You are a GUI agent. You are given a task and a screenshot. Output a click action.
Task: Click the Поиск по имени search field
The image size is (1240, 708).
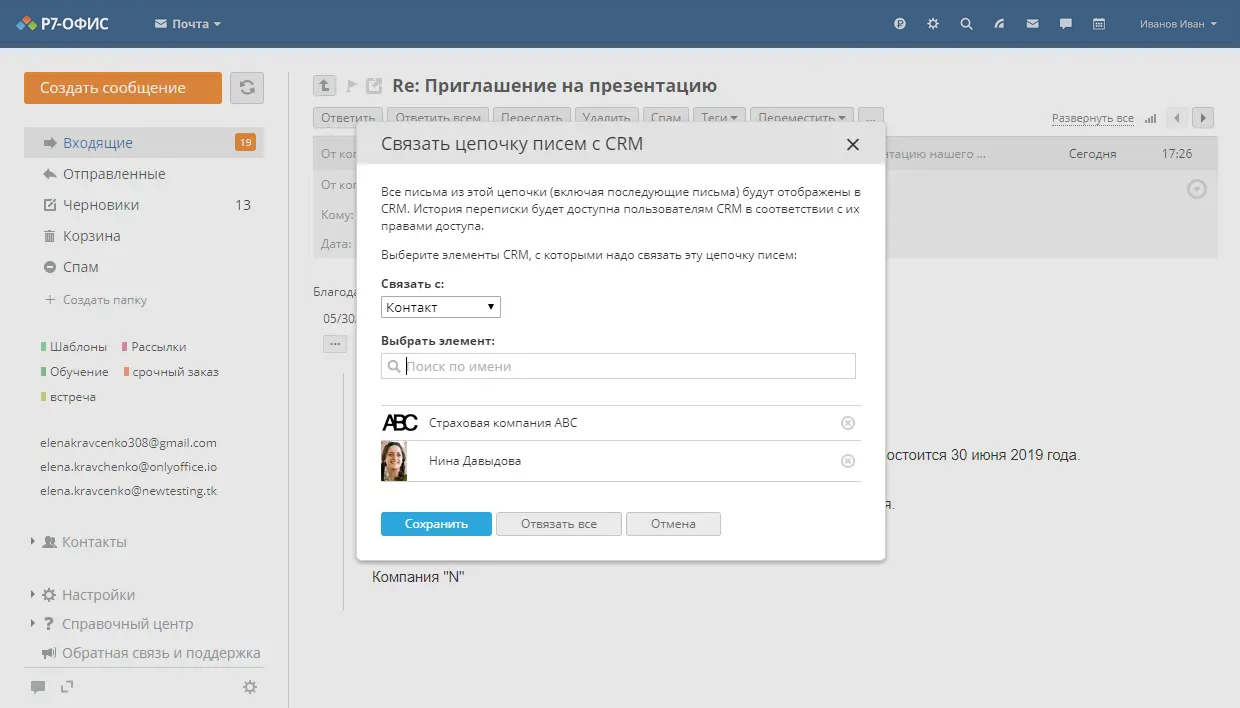618,366
